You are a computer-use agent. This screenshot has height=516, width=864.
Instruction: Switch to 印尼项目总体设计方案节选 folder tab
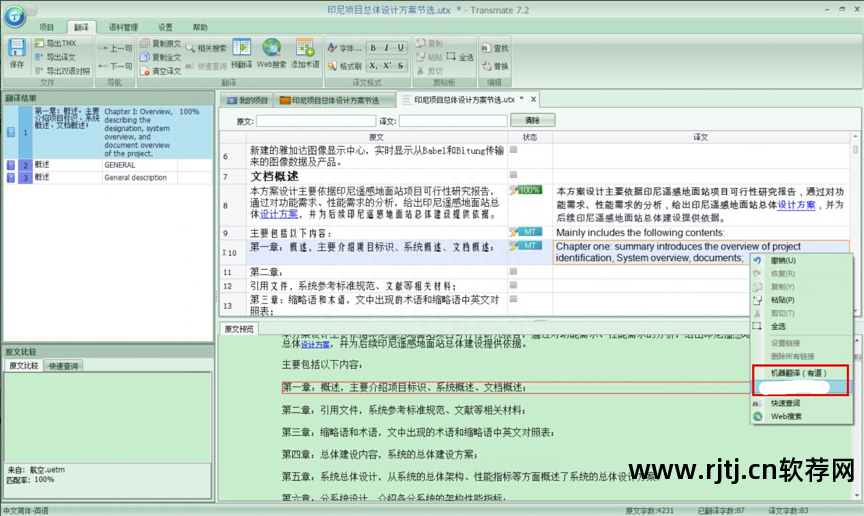click(335, 100)
